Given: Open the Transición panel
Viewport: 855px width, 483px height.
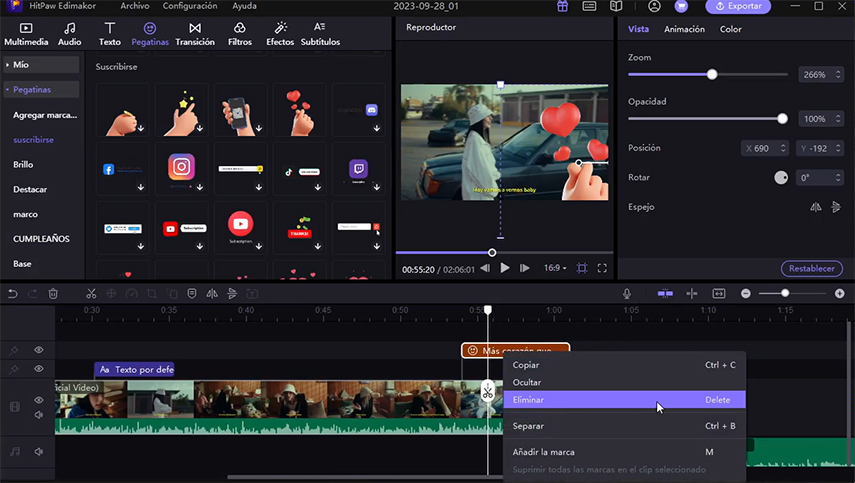Looking at the screenshot, I should 195,34.
